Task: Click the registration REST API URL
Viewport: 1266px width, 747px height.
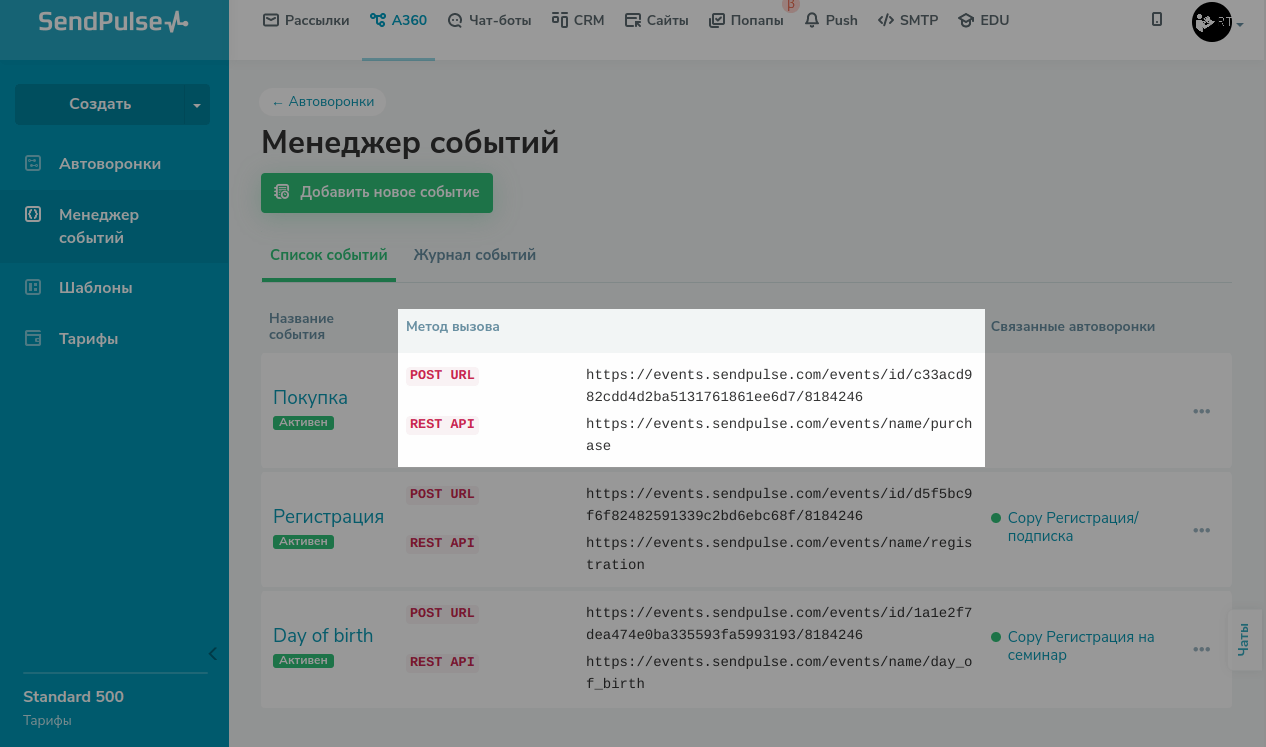Action: (x=779, y=554)
